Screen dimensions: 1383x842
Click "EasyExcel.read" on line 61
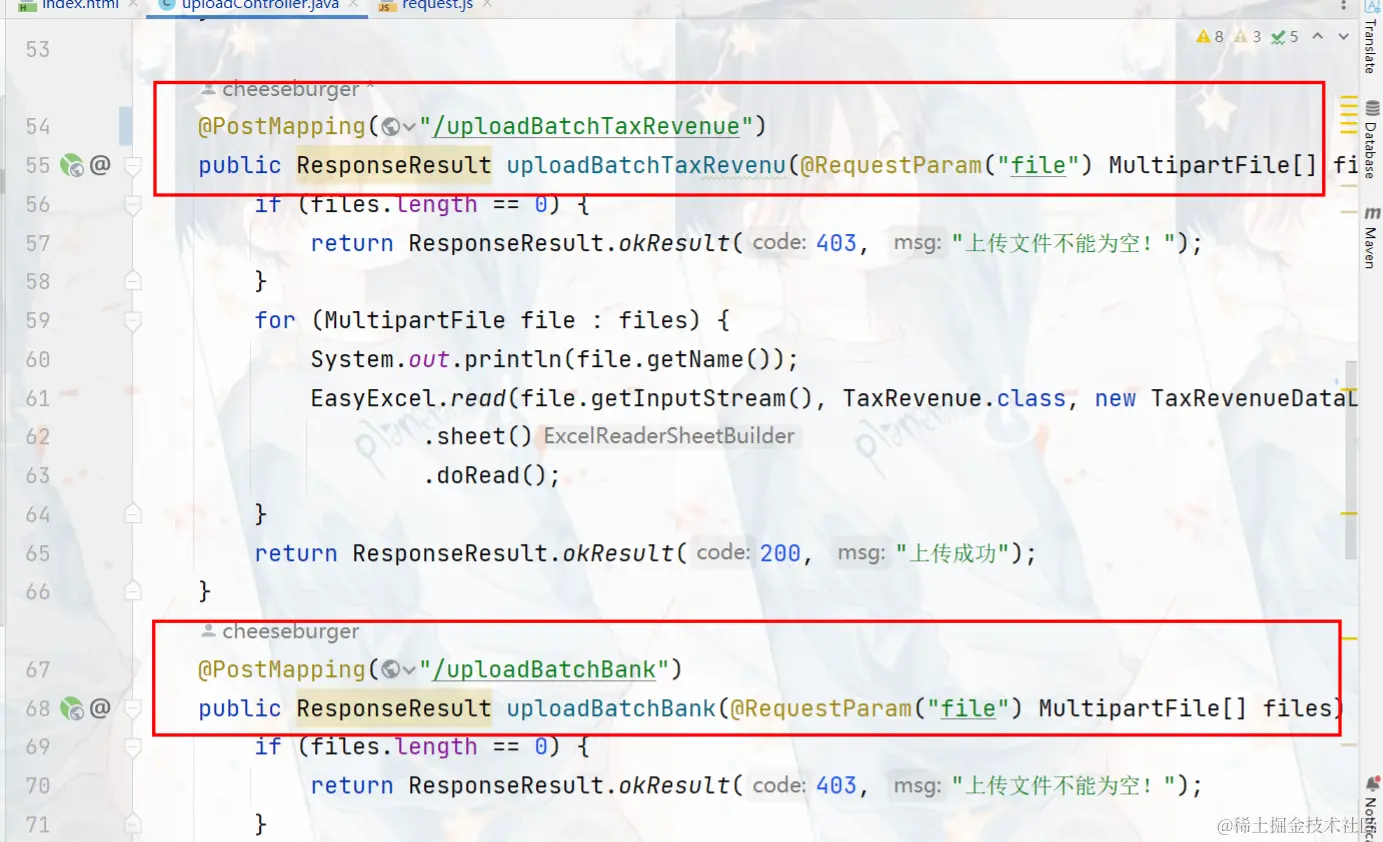coord(408,399)
